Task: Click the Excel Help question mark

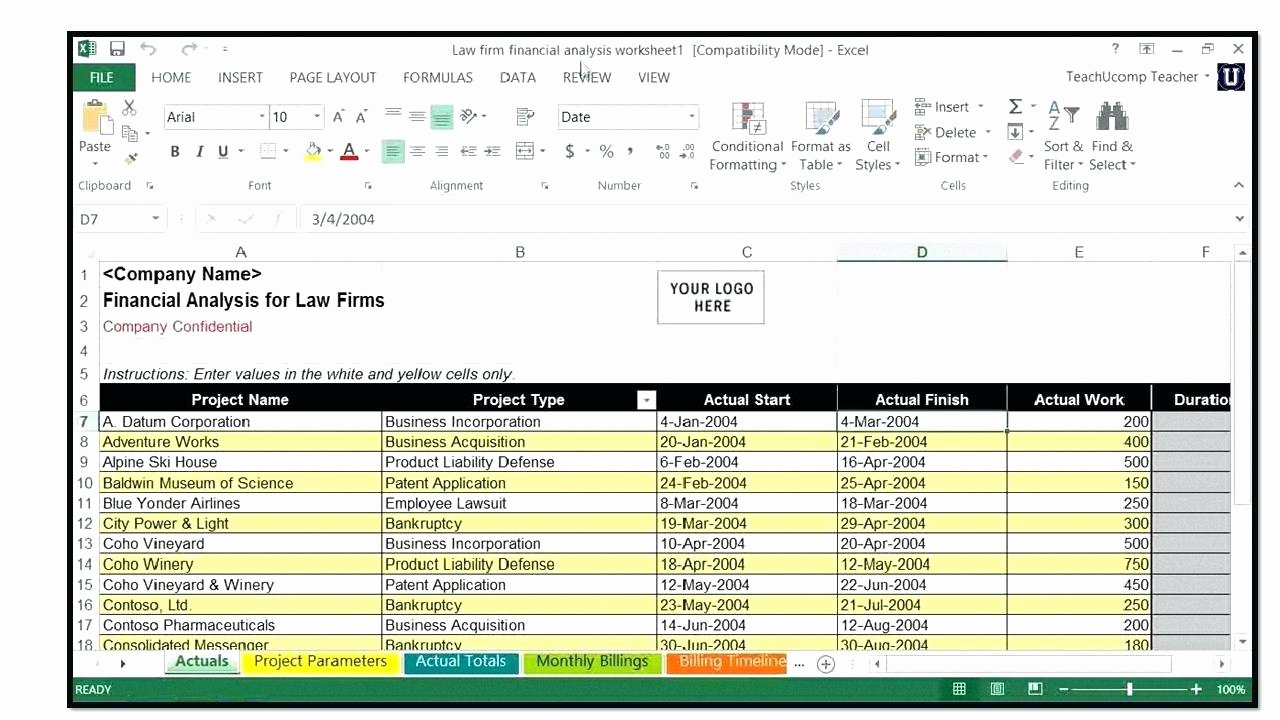Action: 1115,49
